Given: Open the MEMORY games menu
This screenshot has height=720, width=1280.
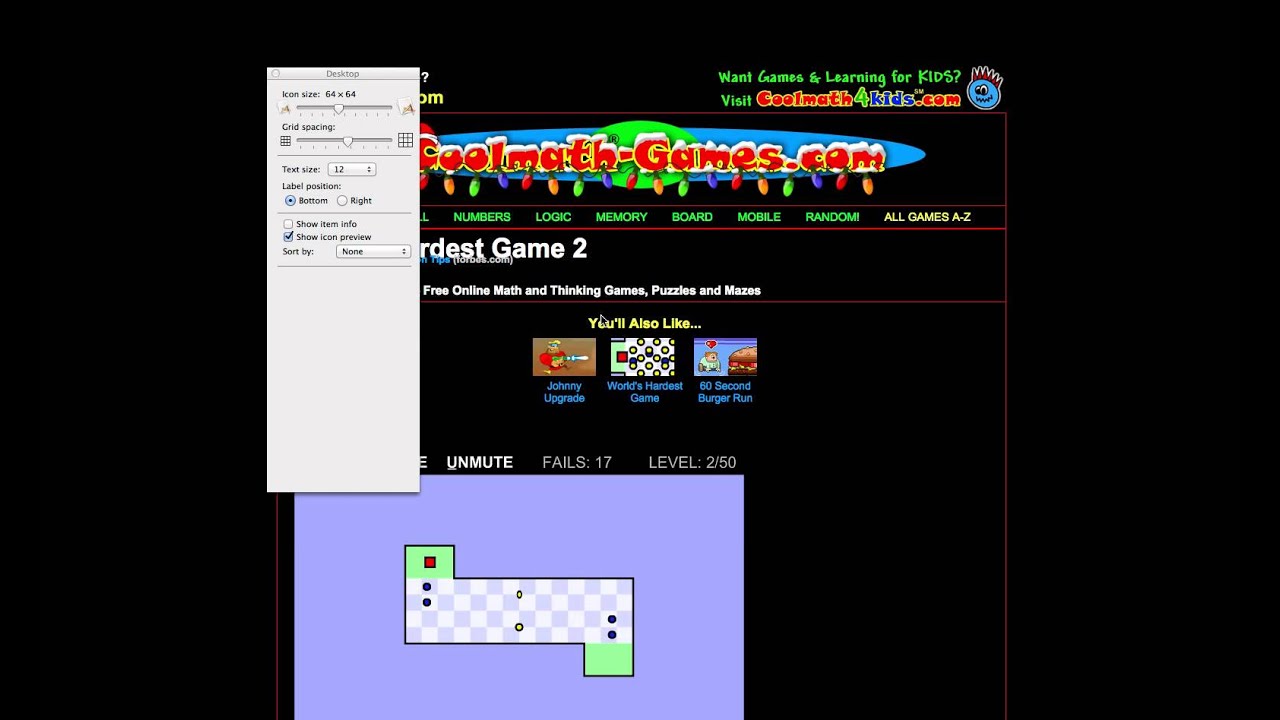Looking at the screenshot, I should point(621,217).
